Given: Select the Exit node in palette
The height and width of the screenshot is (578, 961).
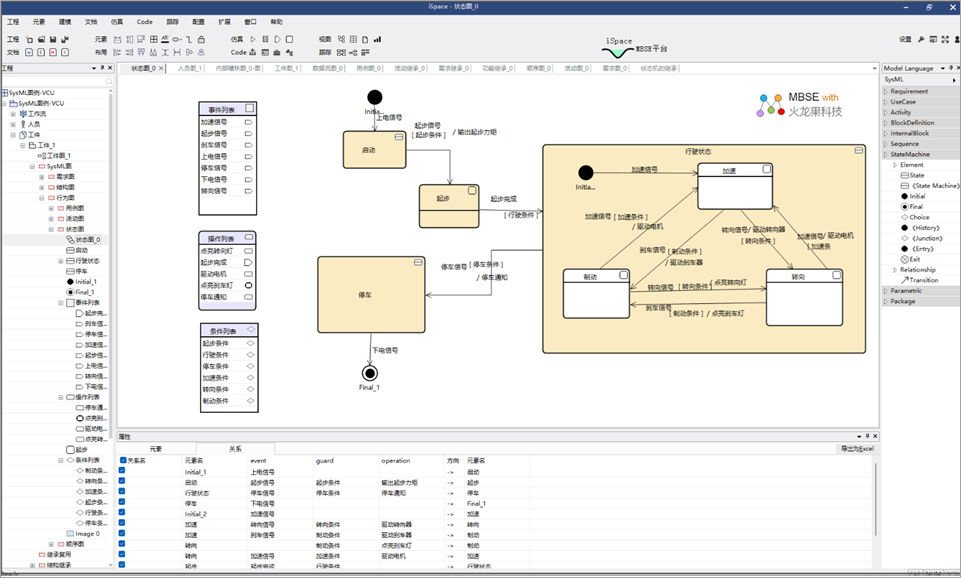Looking at the screenshot, I should click(910, 259).
